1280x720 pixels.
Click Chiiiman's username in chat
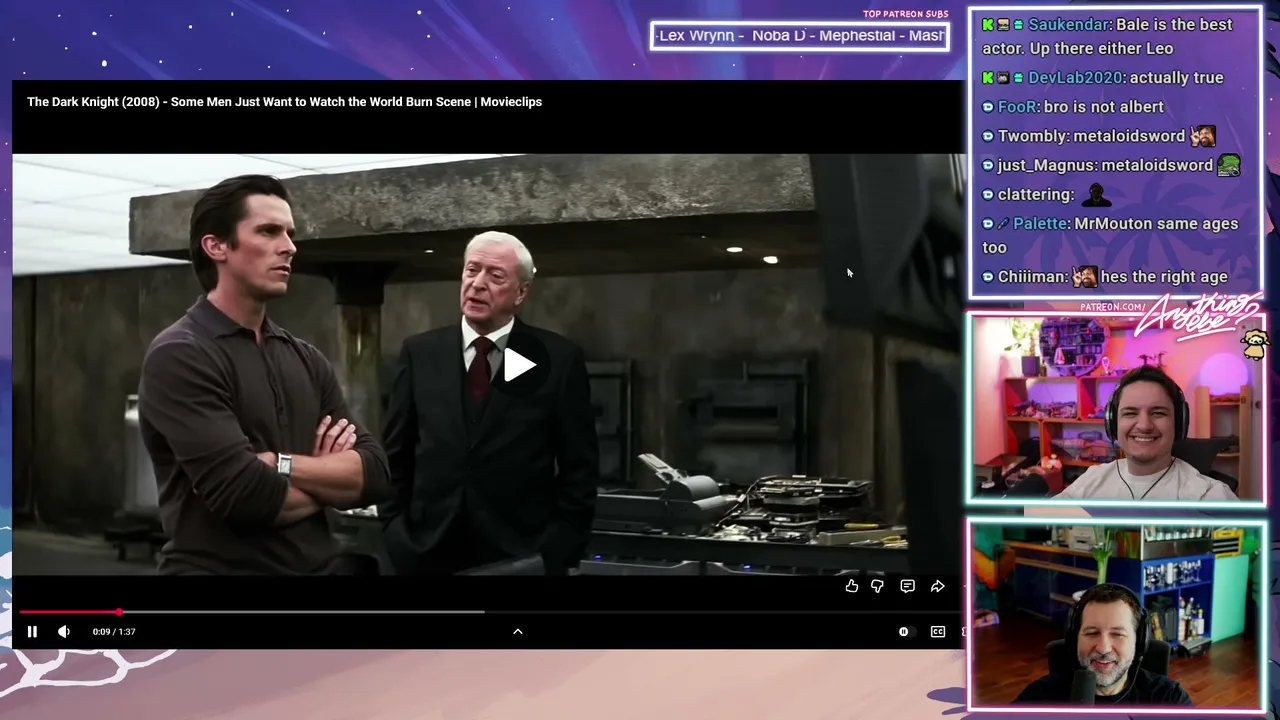(1031, 277)
